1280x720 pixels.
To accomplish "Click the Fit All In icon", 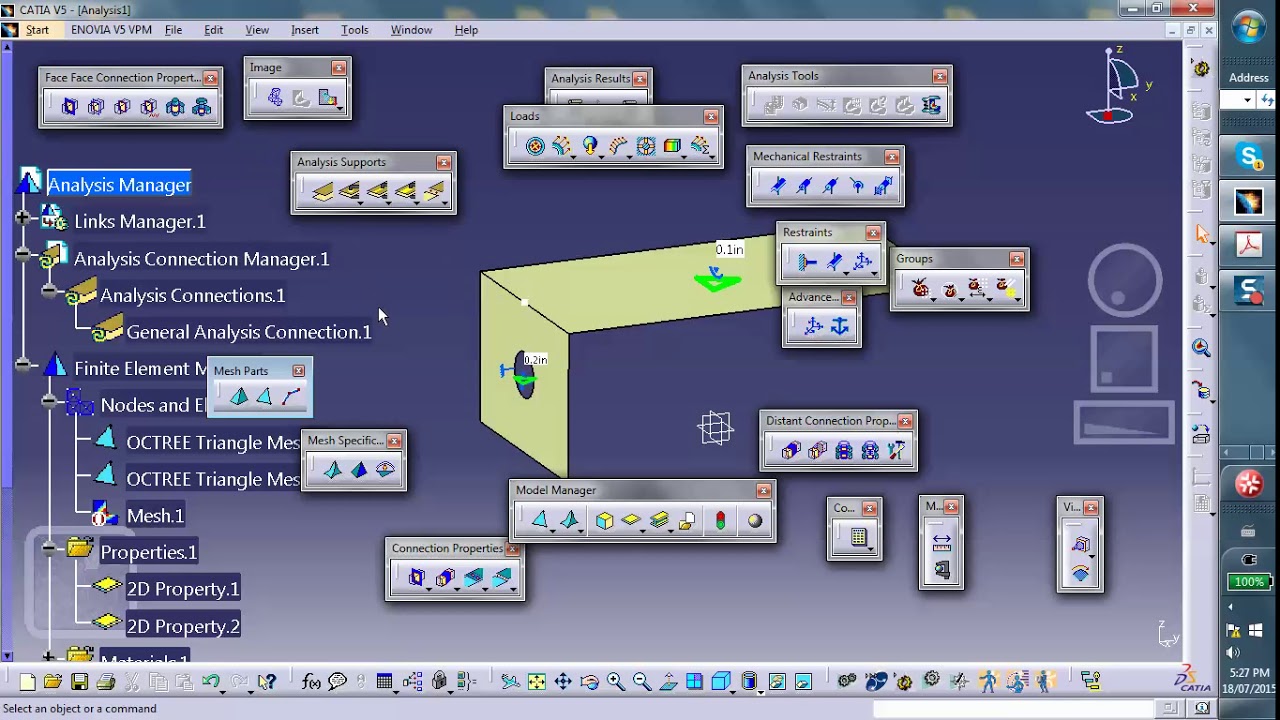I will point(537,682).
